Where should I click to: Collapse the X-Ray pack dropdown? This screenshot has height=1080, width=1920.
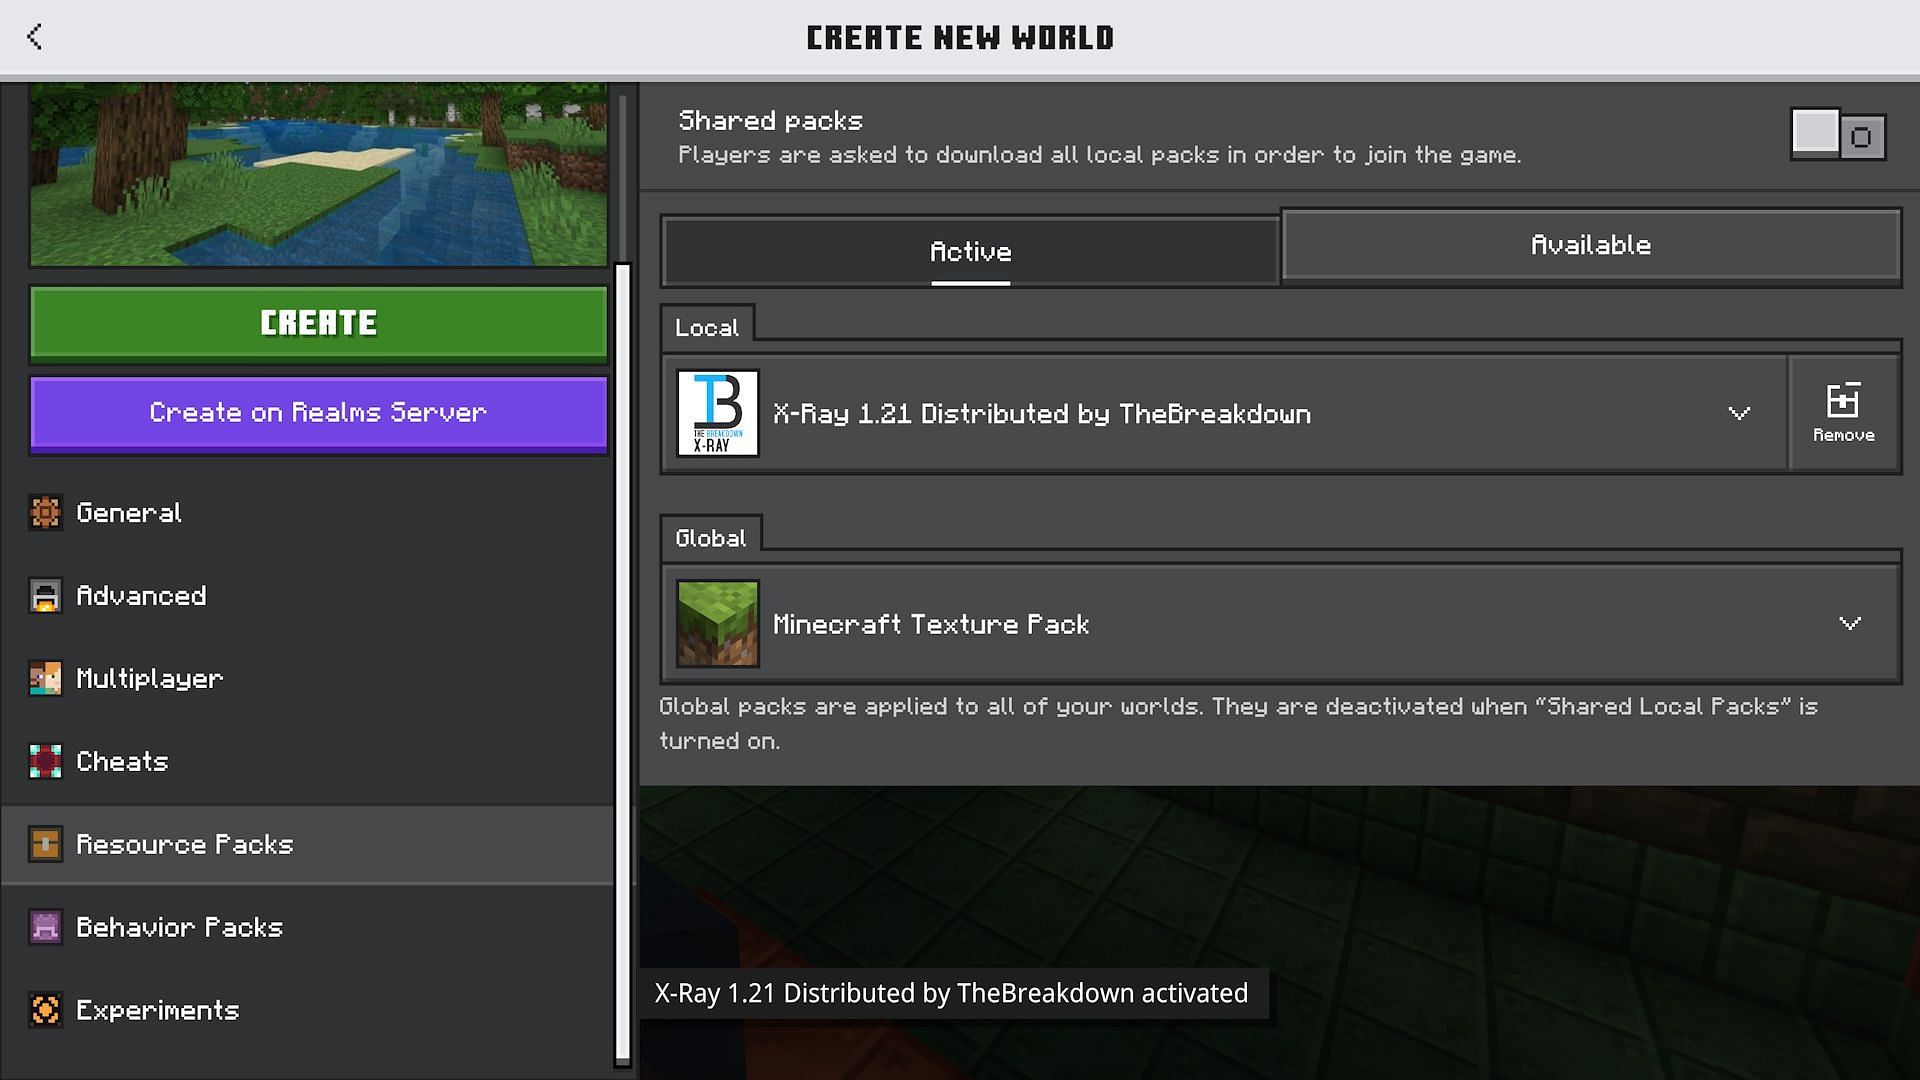(x=1738, y=413)
